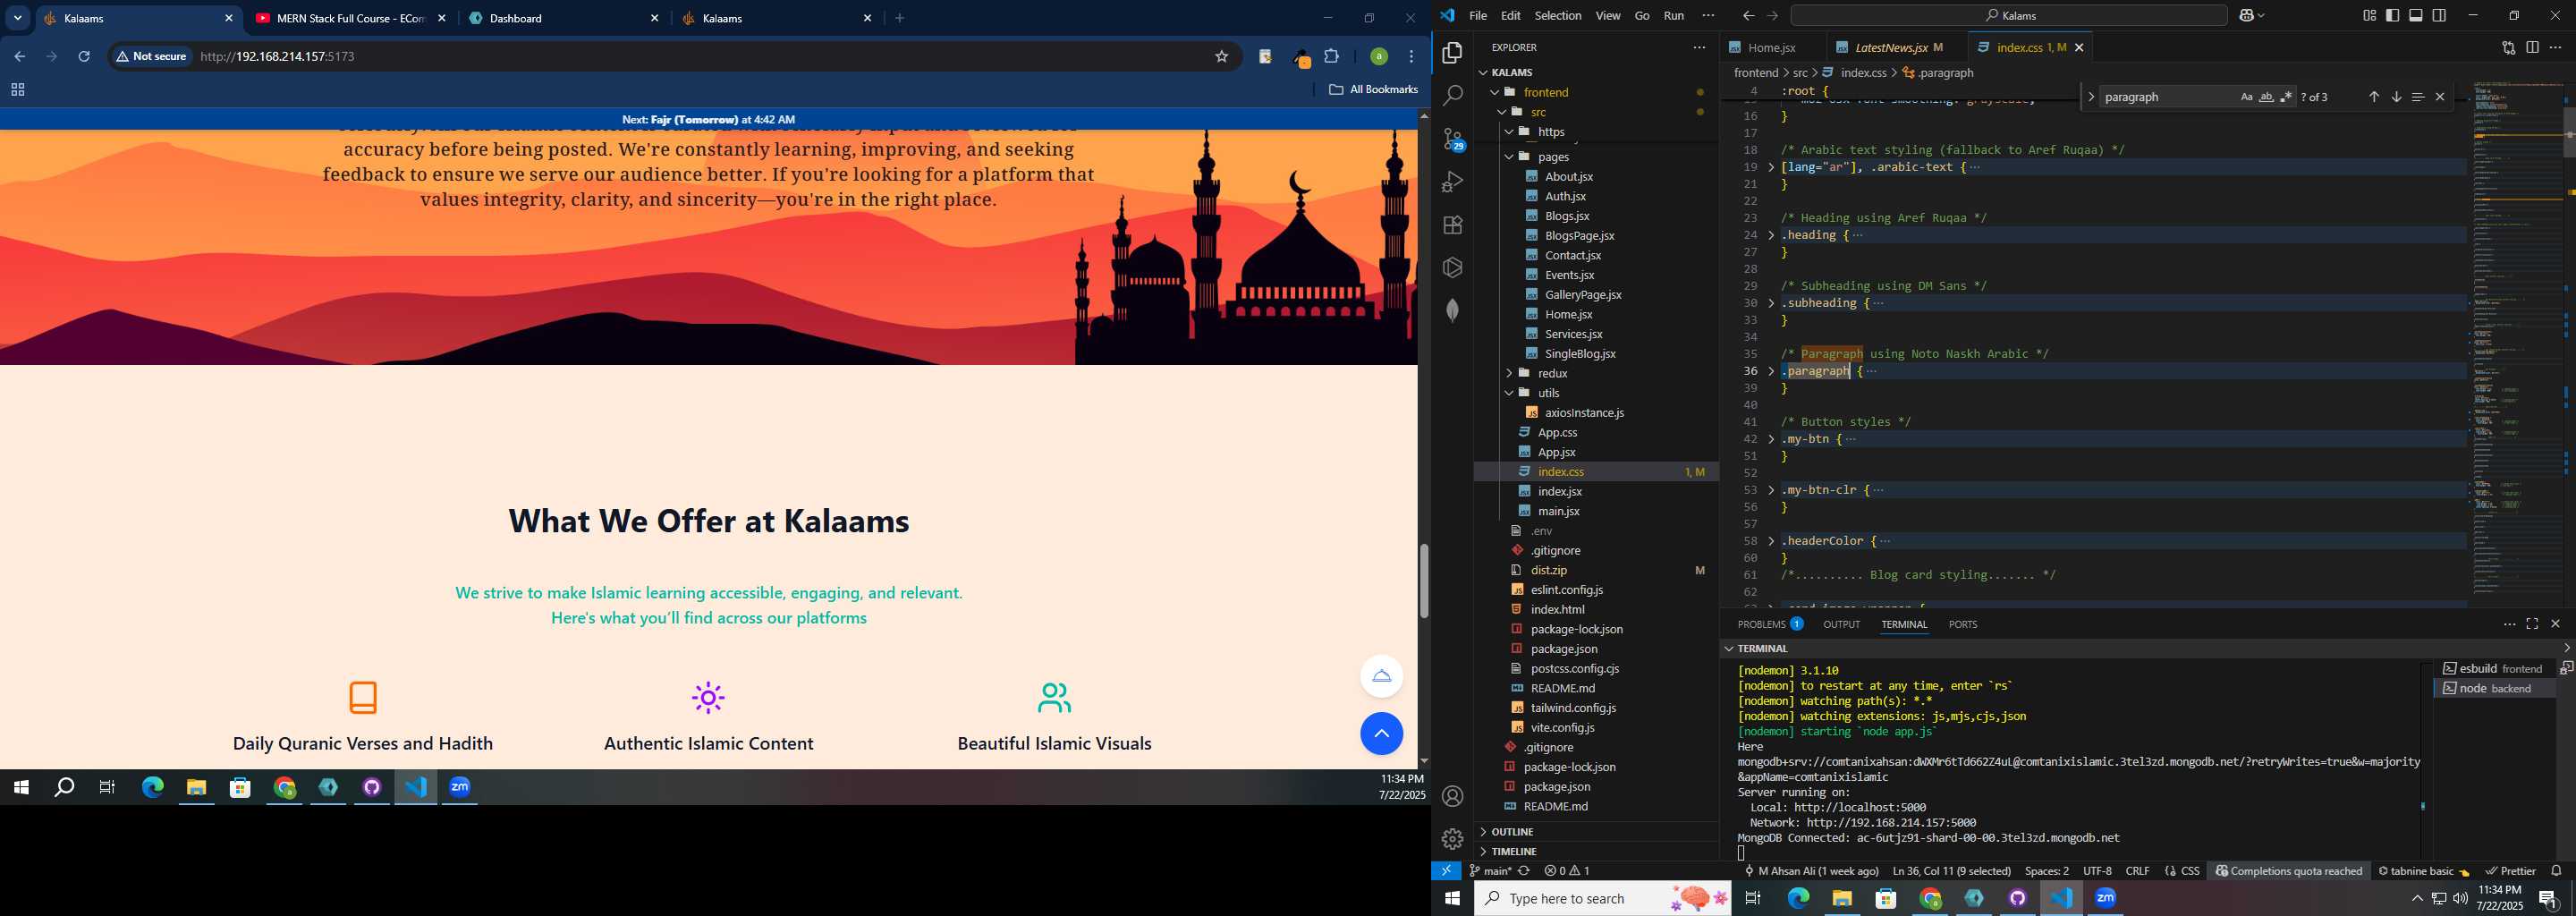This screenshot has width=2576, height=916.
Task: Select the esbuild frontend terminal
Action: click(x=2494, y=669)
